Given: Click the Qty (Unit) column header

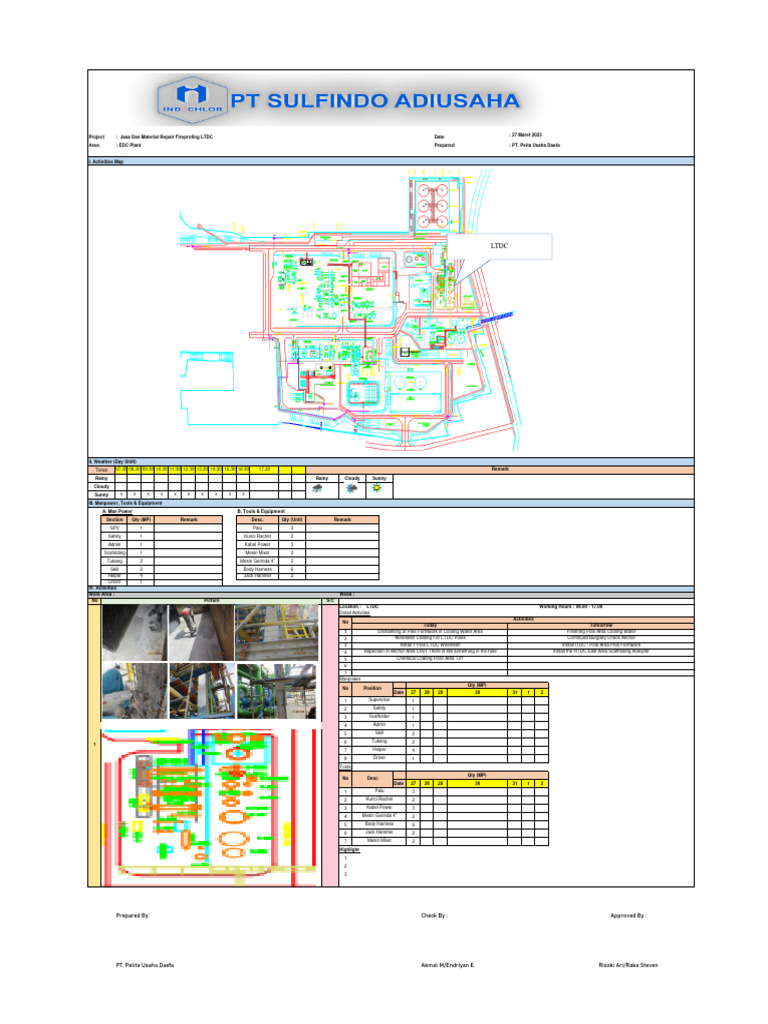Looking at the screenshot, I should click(292, 520).
